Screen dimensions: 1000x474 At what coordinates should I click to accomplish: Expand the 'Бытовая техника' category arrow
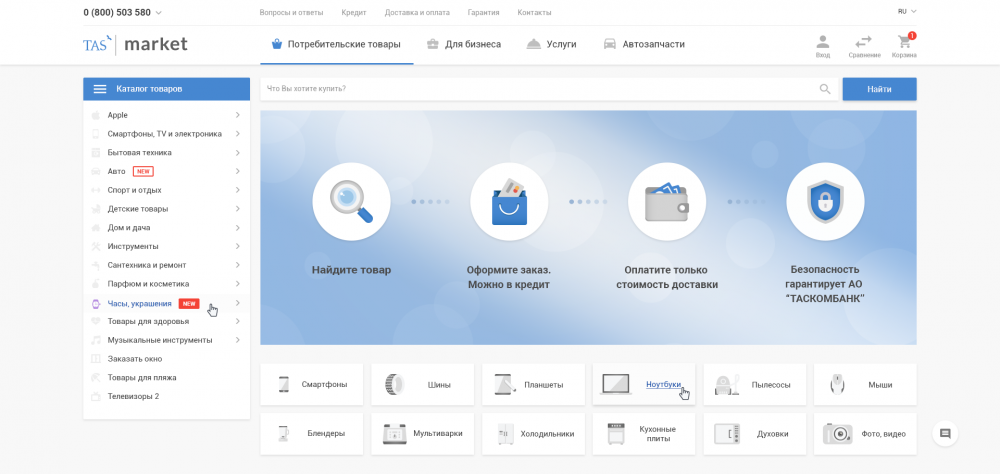pos(237,153)
